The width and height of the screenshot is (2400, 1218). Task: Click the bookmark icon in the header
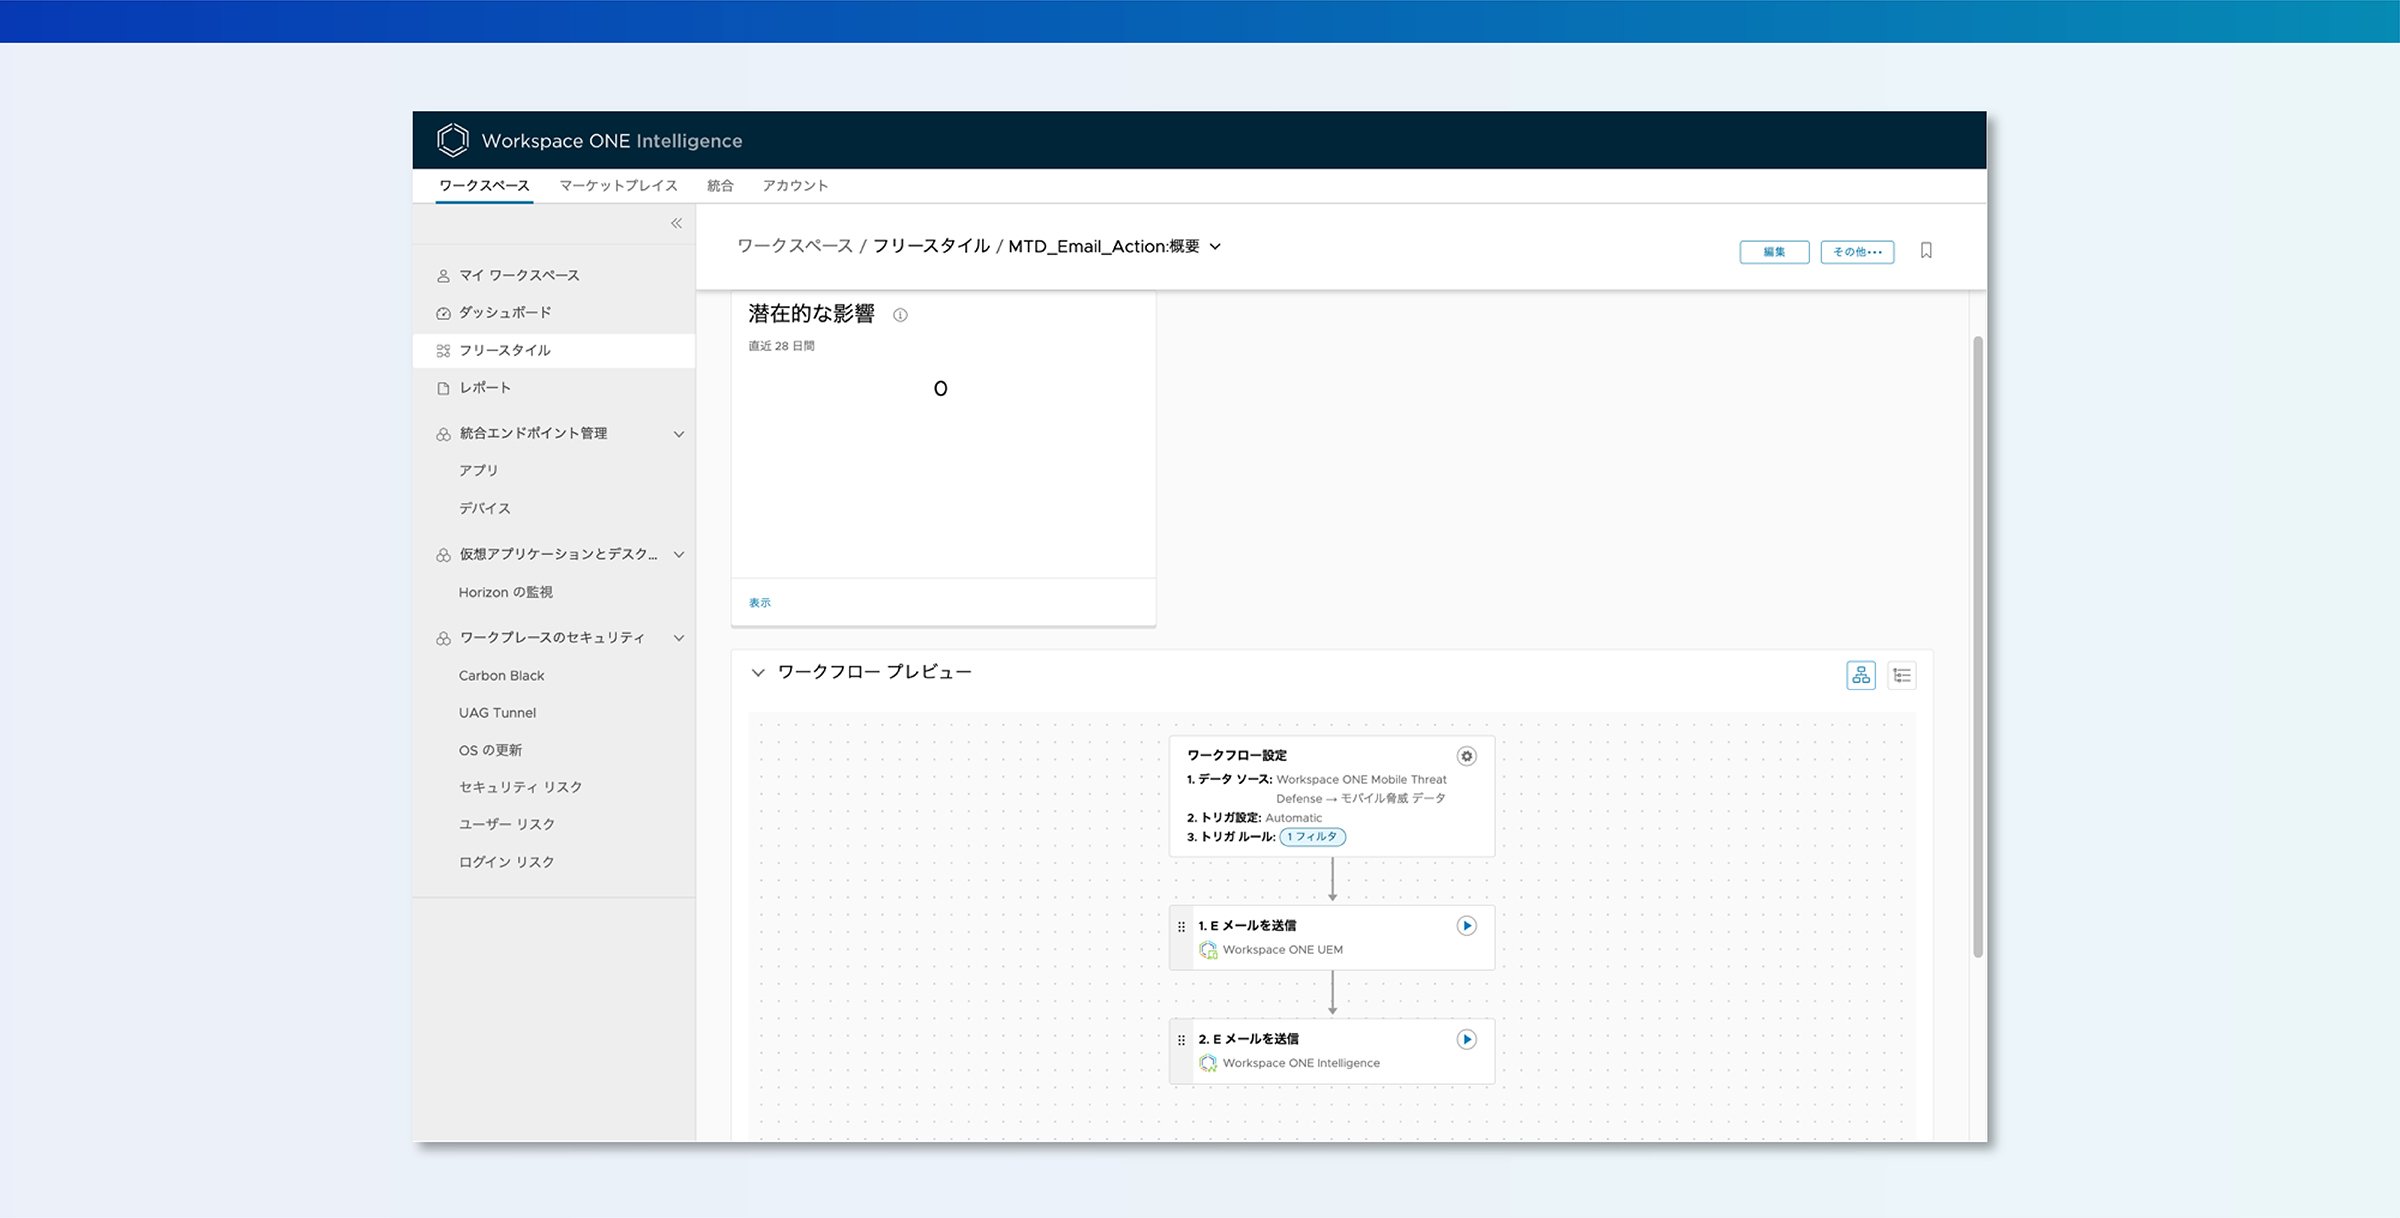point(1926,250)
